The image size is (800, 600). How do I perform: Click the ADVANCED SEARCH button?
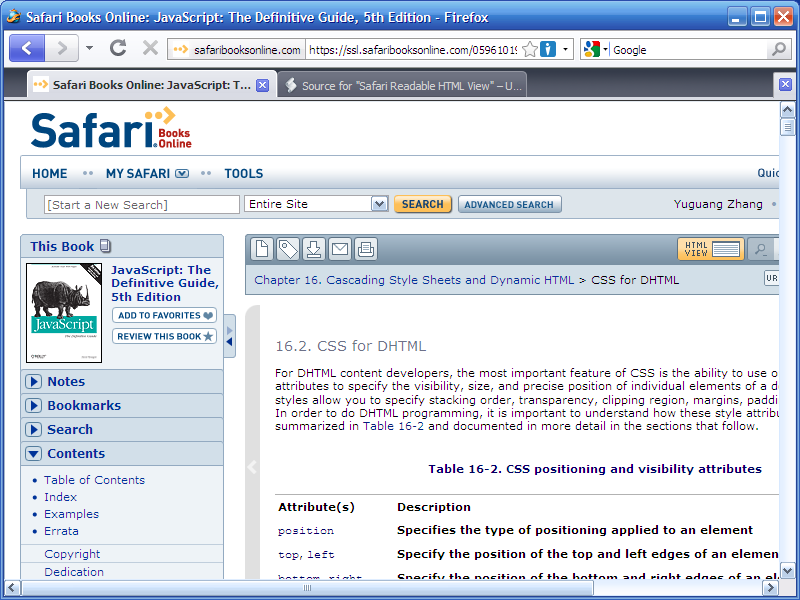pyautogui.click(x=509, y=204)
